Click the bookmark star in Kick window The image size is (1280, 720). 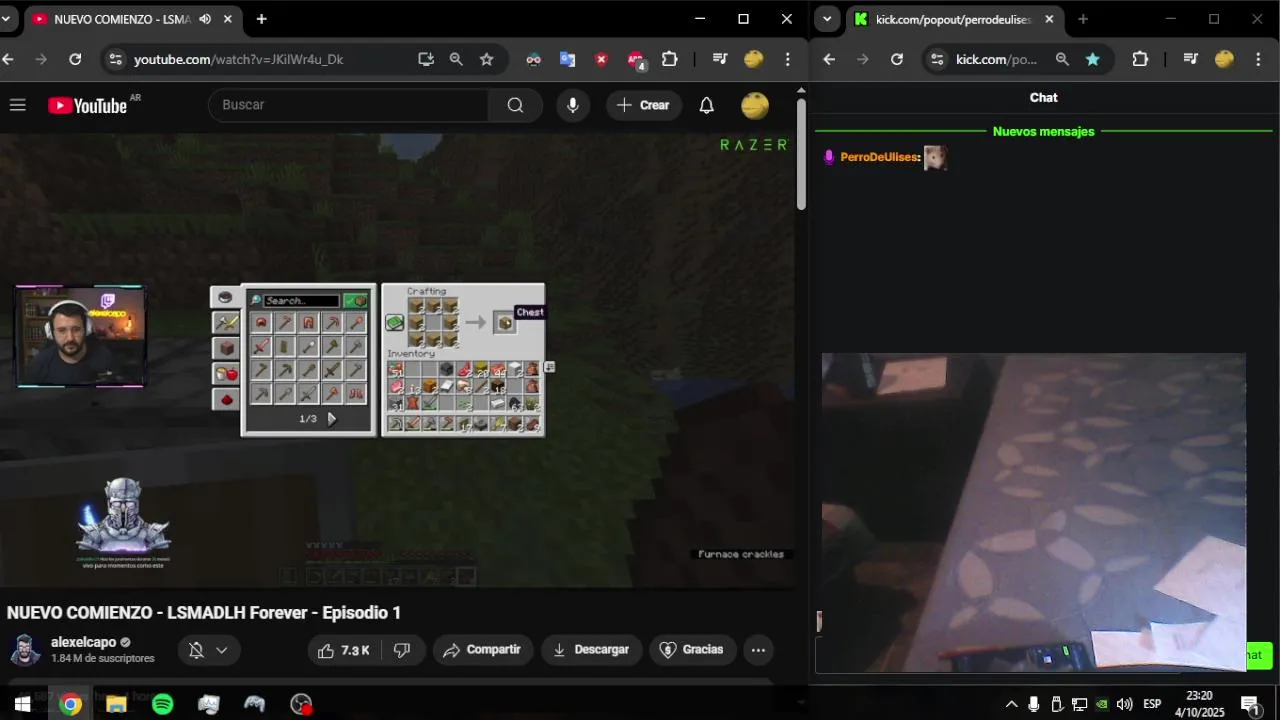pos(1093,59)
